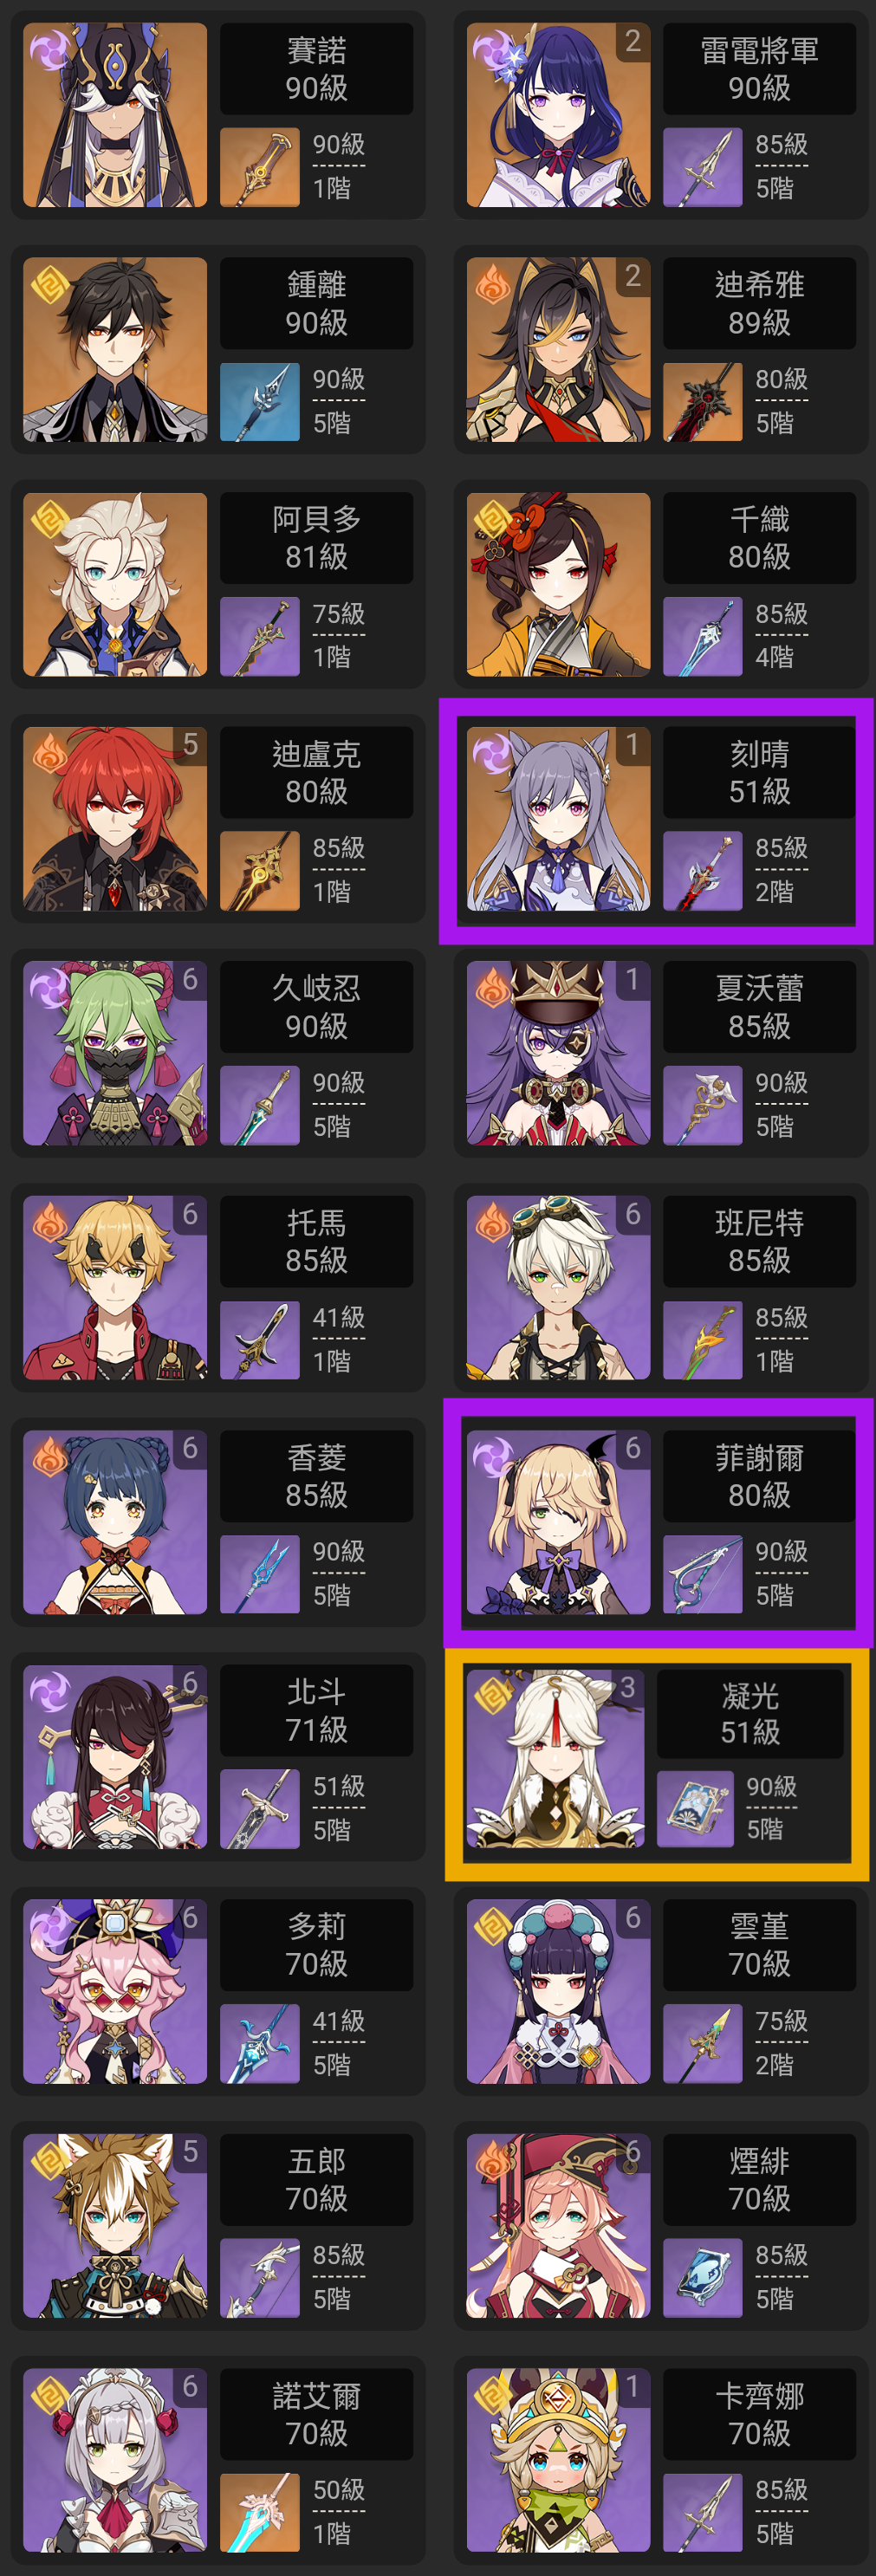Select 千織 character portrait
Viewport: 876px width, 2576px height.
tap(558, 584)
